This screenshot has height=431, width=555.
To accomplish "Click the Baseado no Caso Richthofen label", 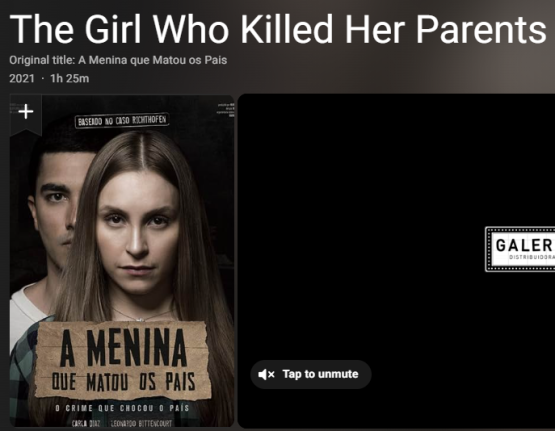I will tap(122, 120).
